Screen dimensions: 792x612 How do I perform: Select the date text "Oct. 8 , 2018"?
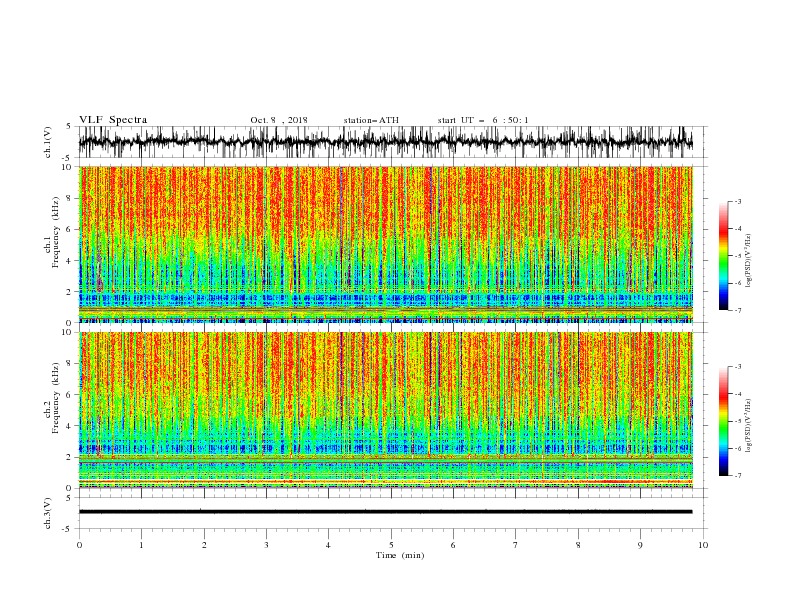(279, 120)
